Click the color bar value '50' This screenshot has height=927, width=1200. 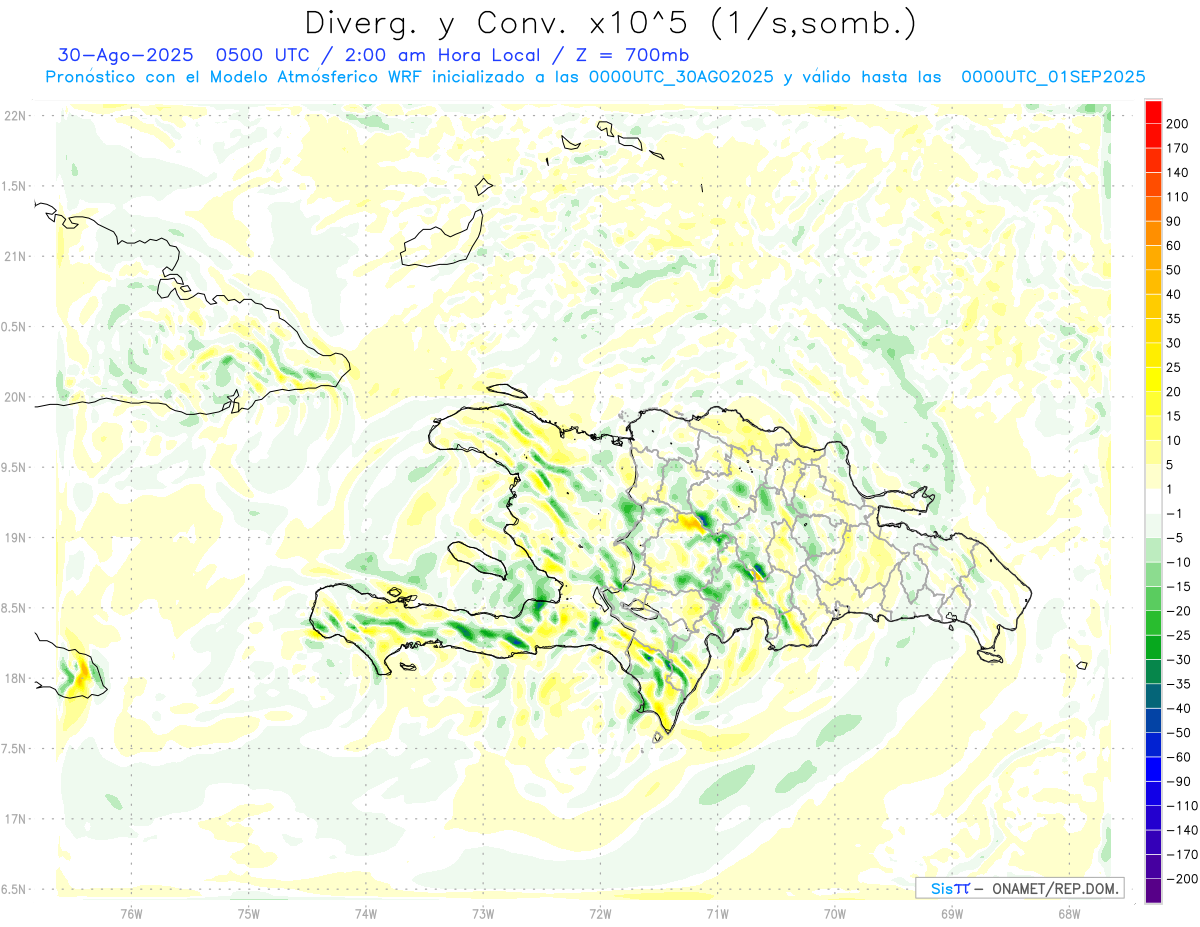click(1175, 270)
